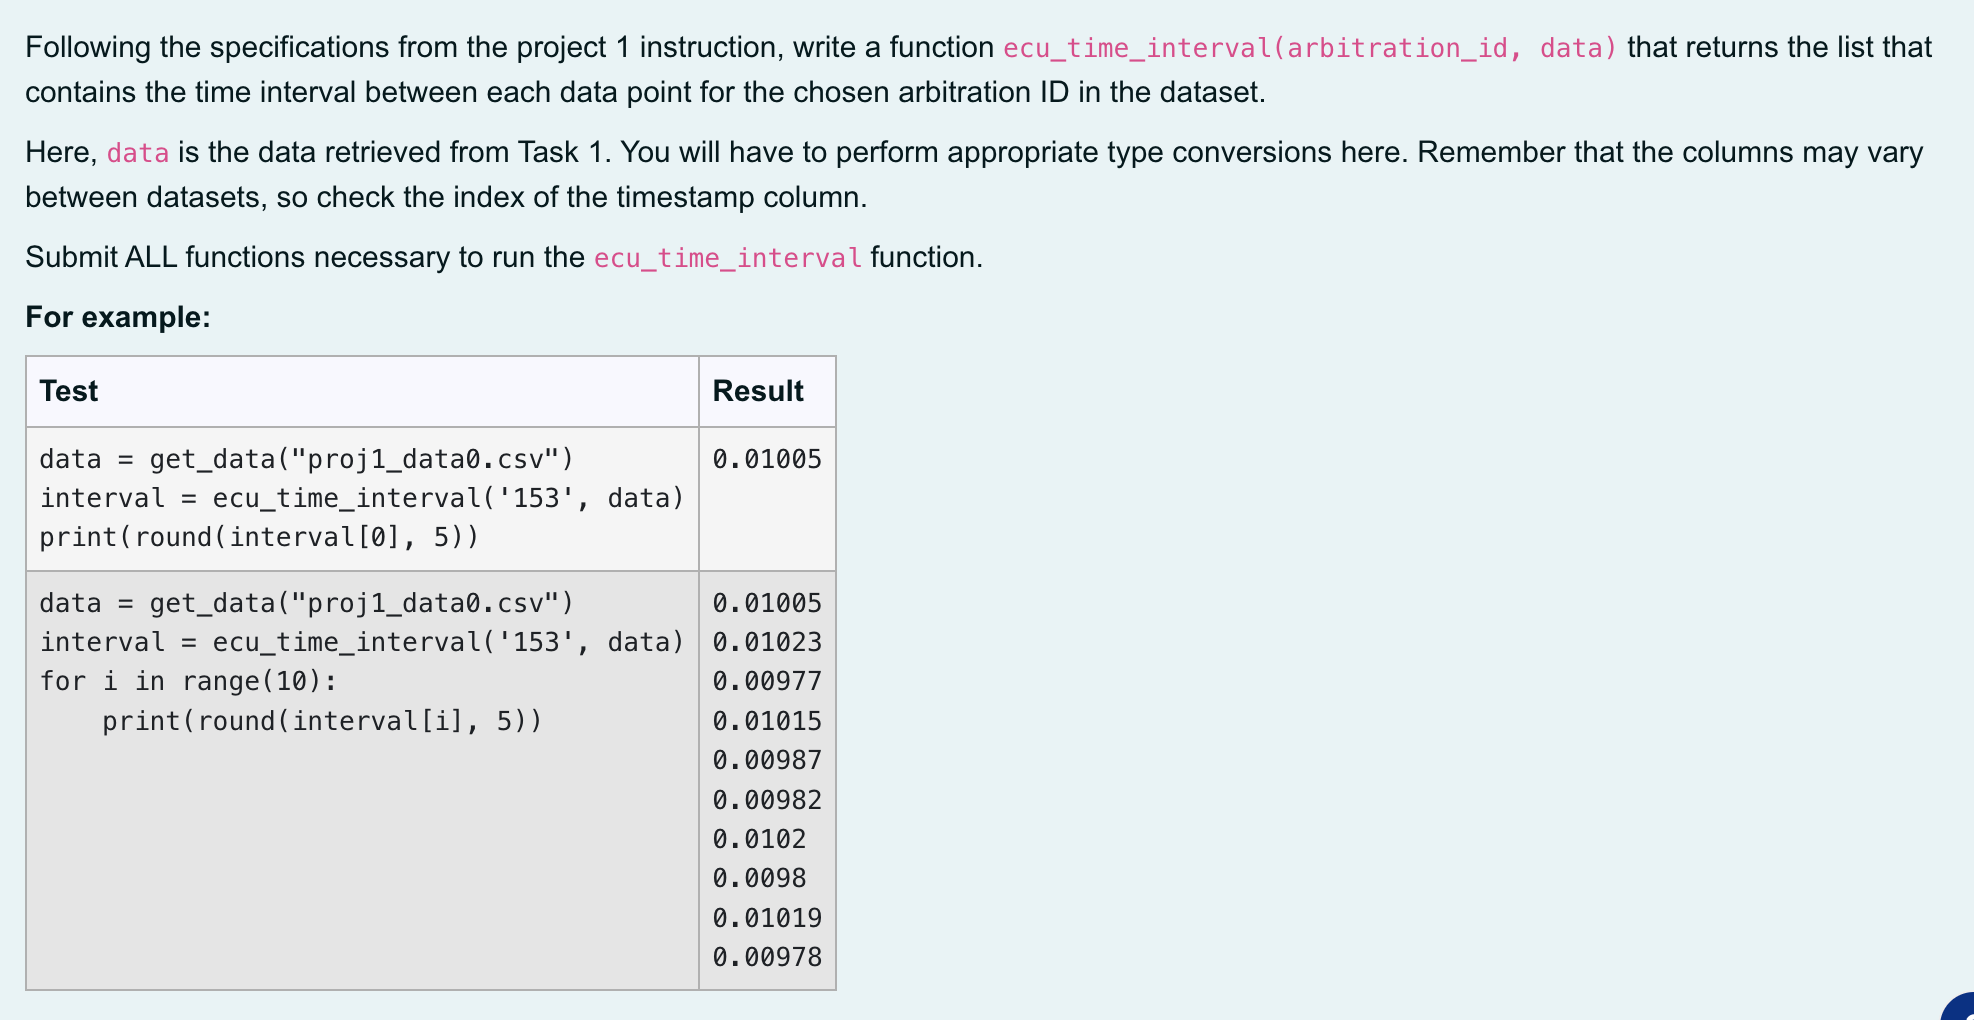Image resolution: width=1974 pixels, height=1020 pixels.
Task: Click the ecu_time_interval code in the Submit sentence
Action: click(725, 257)
